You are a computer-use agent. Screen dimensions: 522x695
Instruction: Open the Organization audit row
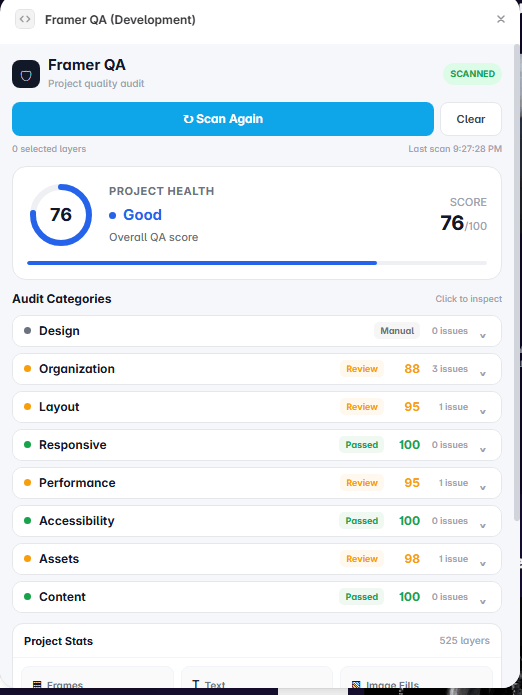(x=257, y=369)
